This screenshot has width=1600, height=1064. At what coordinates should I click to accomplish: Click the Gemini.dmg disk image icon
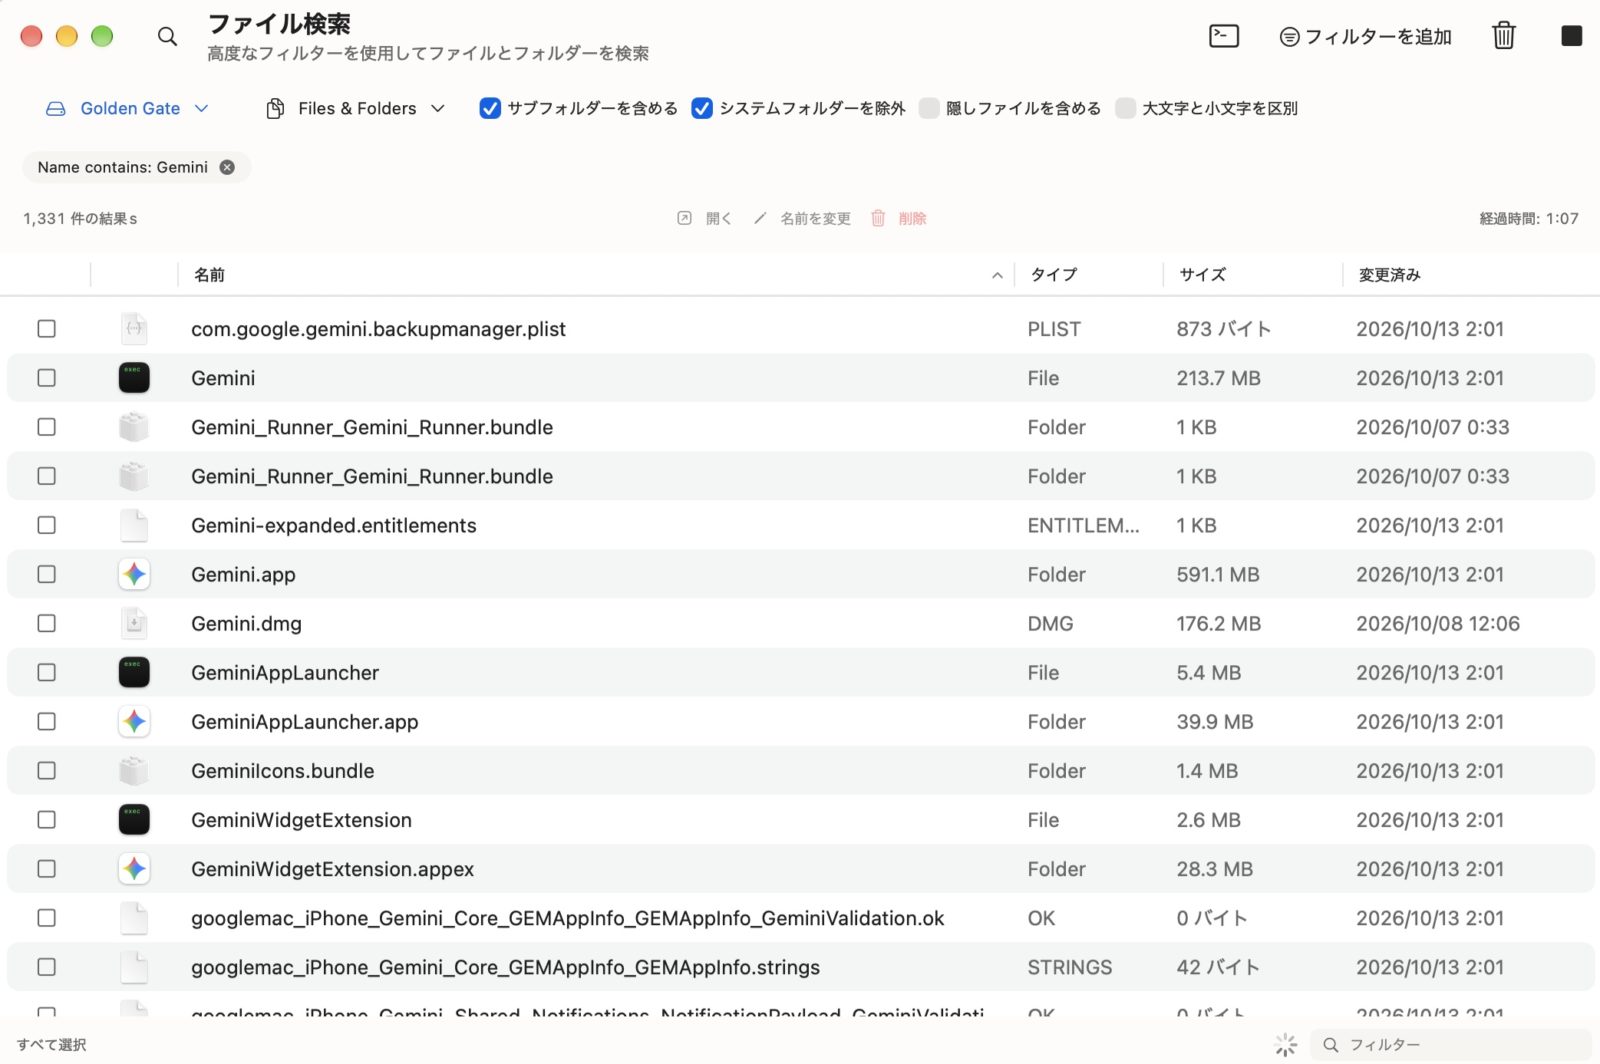click(x=134, y=623)
